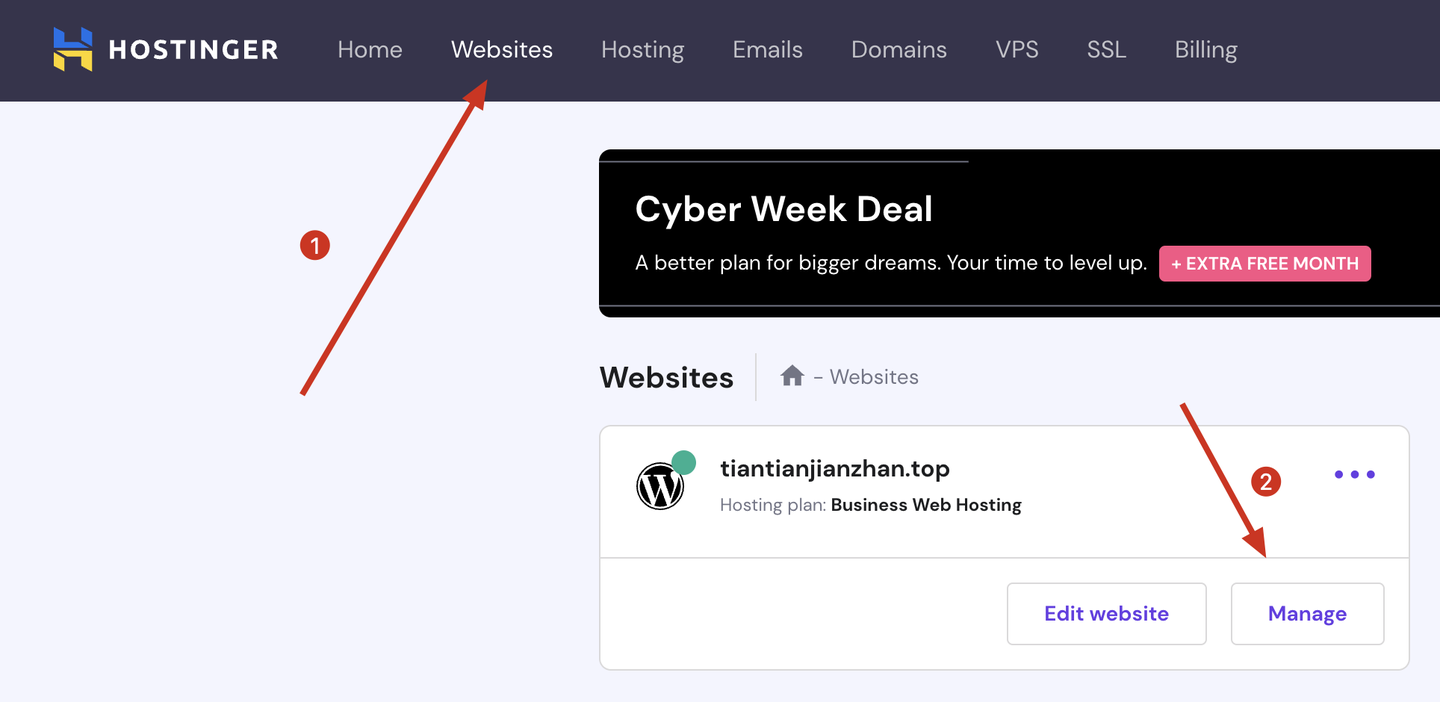Click the Websites breadcrumb text
Viewport: 1440px width, 702px height.
(x=874, y=377)
